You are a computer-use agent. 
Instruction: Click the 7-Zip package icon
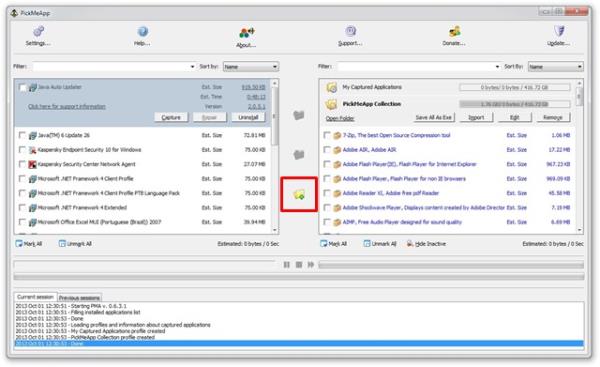tap(337, 135)
